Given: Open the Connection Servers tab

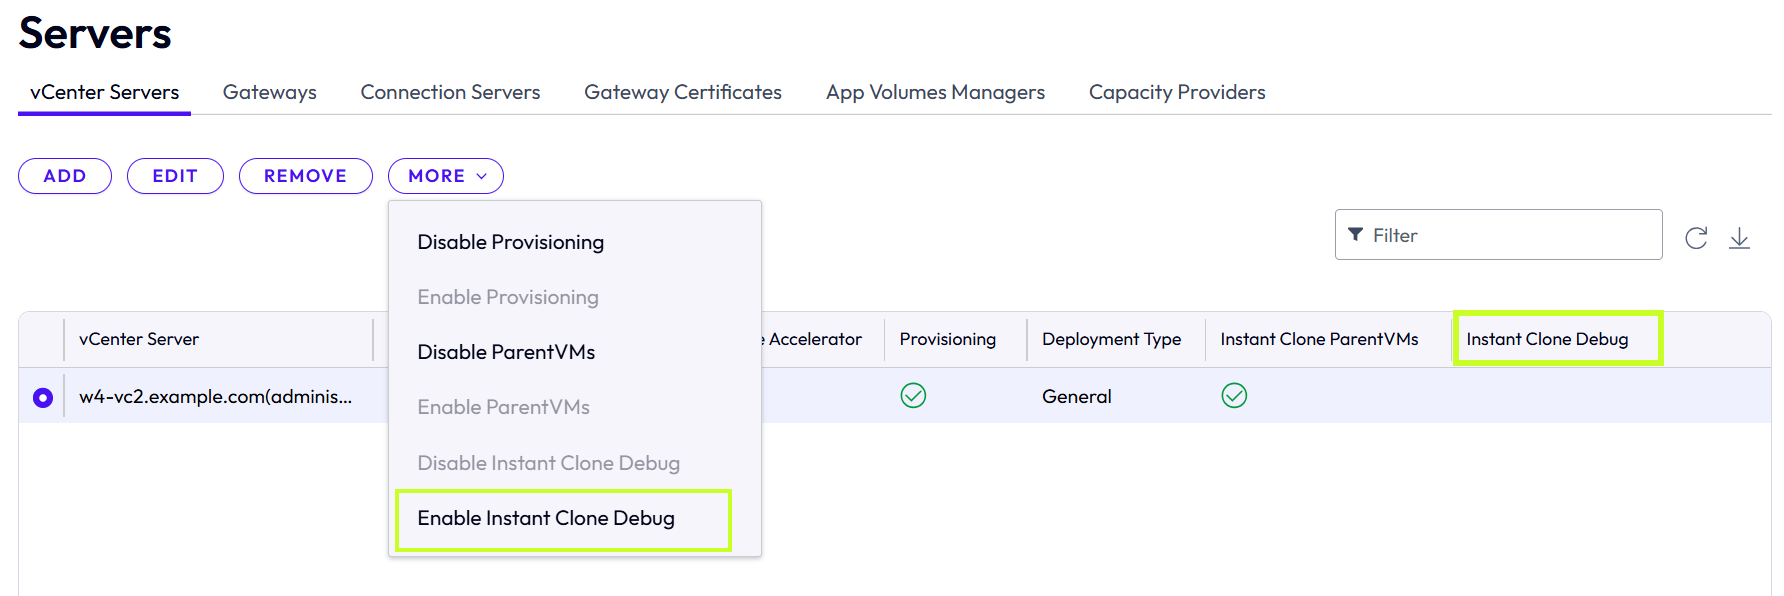Looking at the screenshot, I should (450, 92).
